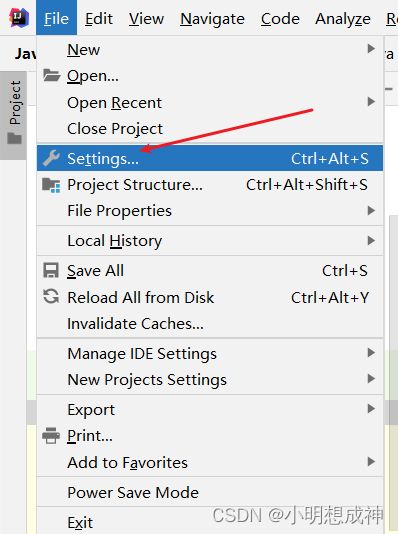This screenshot has height=534, width=398.
Task: Click the Project Structure folder icon
Action: click(51, 185)
